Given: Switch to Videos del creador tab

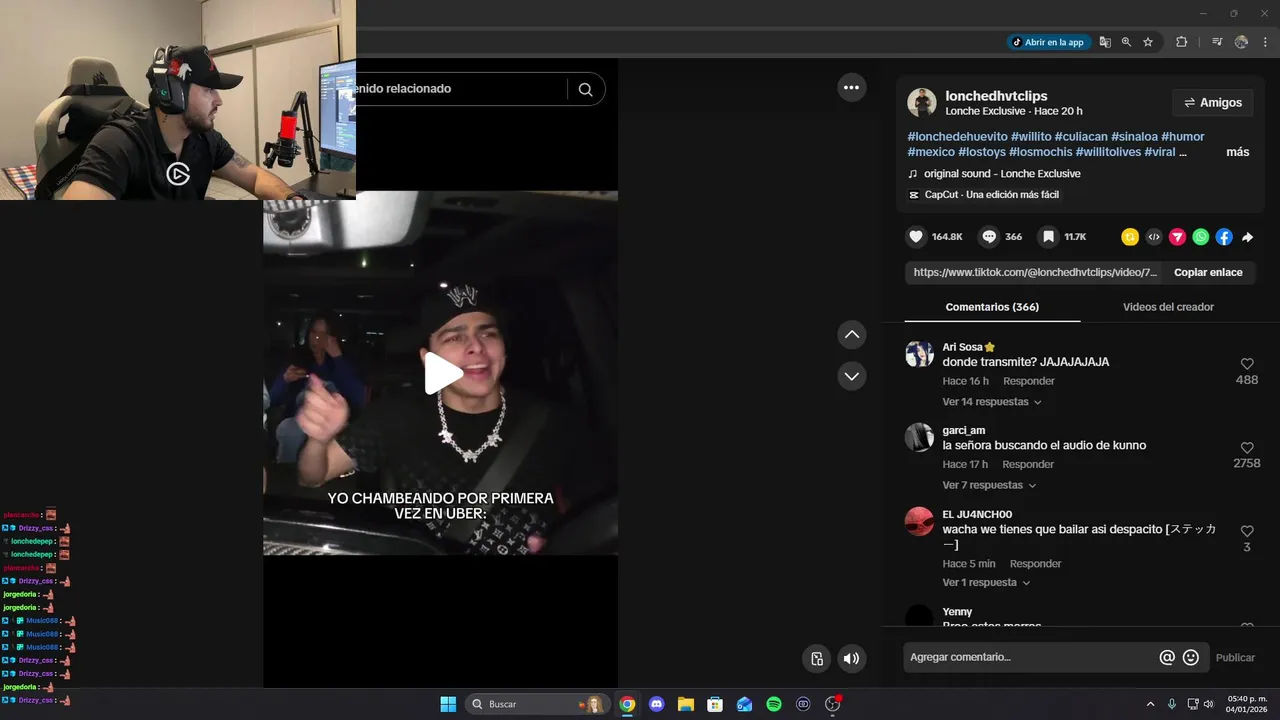Looking at the screenshot, I should coord(1168,307).
